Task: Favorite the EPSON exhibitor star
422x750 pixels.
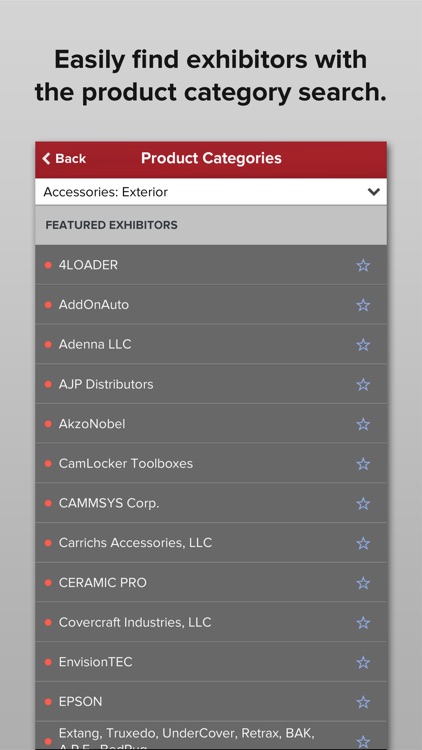Action: [x=363, y=702]
